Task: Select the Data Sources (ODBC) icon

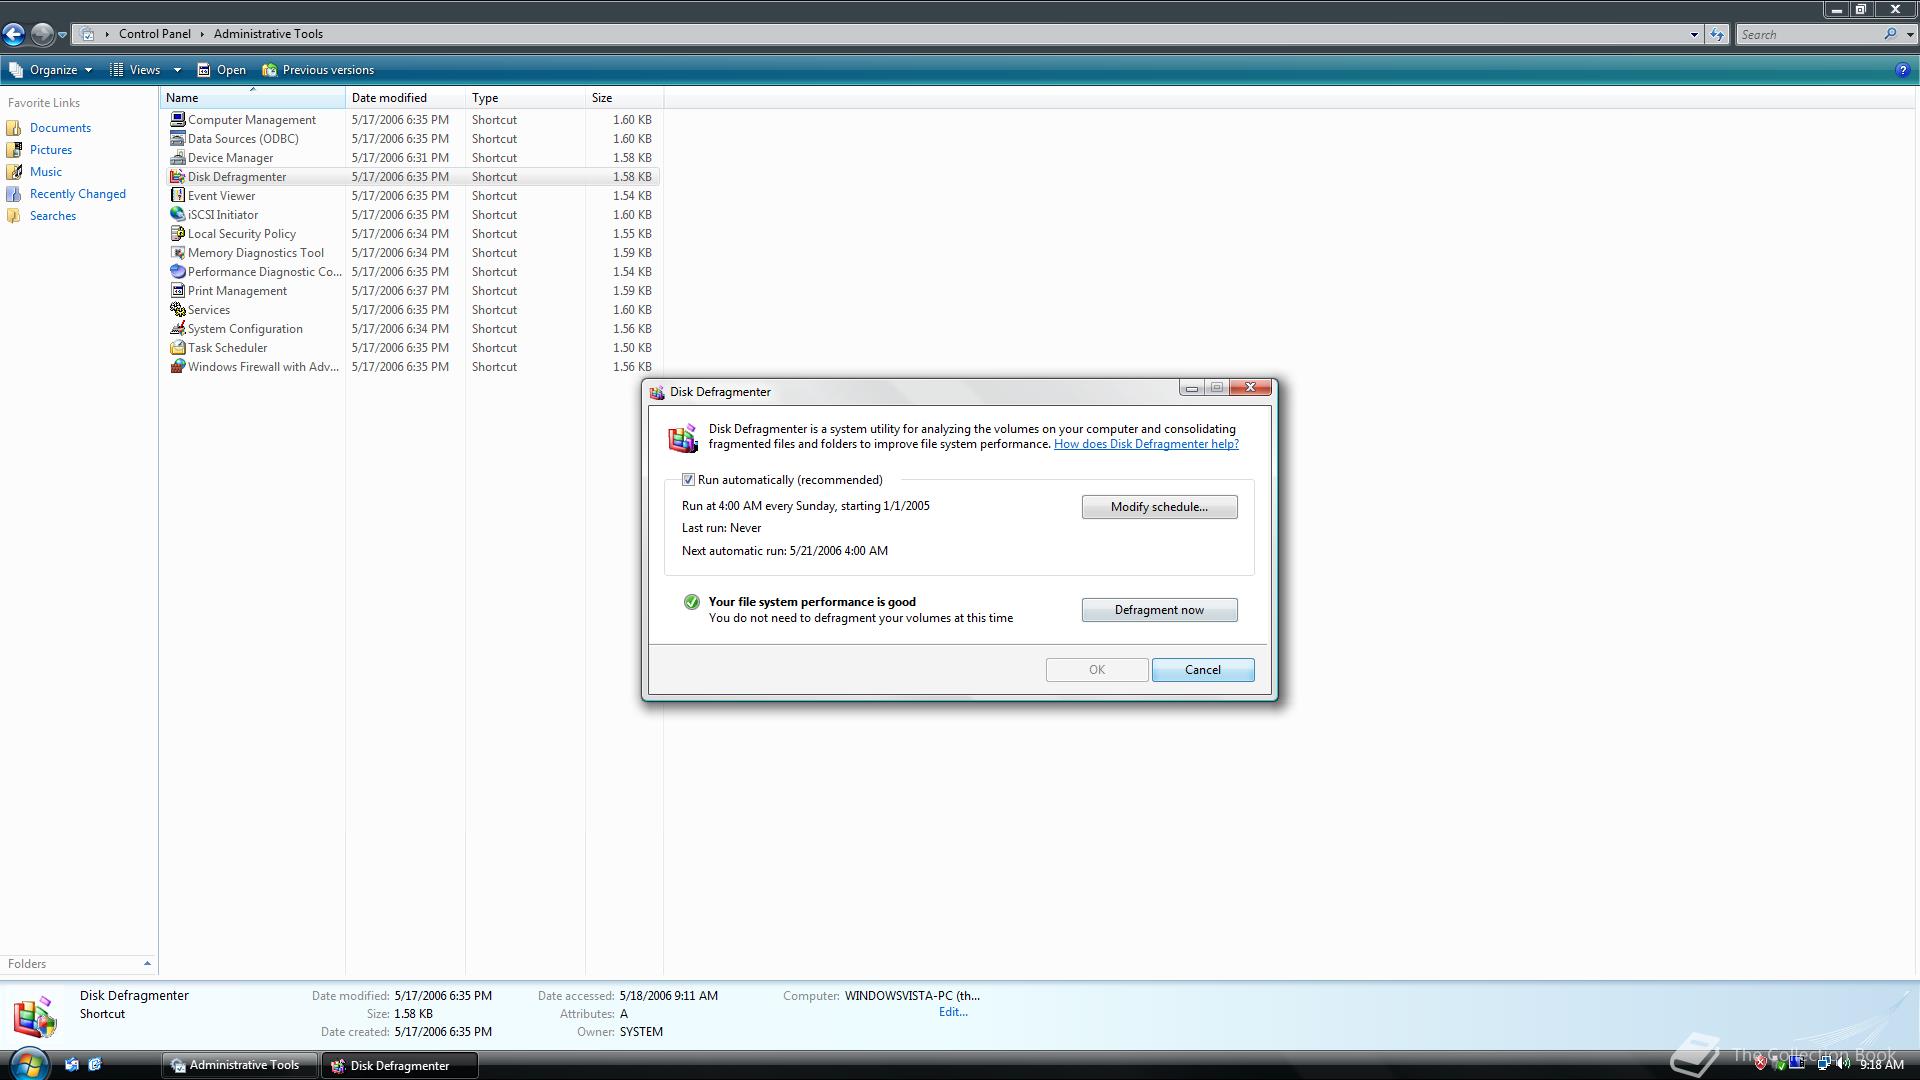Action: pyautogui.click(x=178, y=138)
